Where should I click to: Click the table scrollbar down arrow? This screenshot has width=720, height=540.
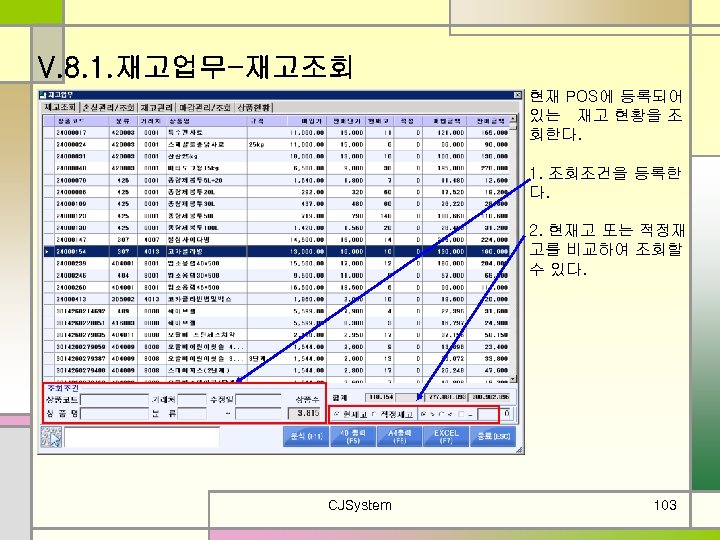coord(513,379)
